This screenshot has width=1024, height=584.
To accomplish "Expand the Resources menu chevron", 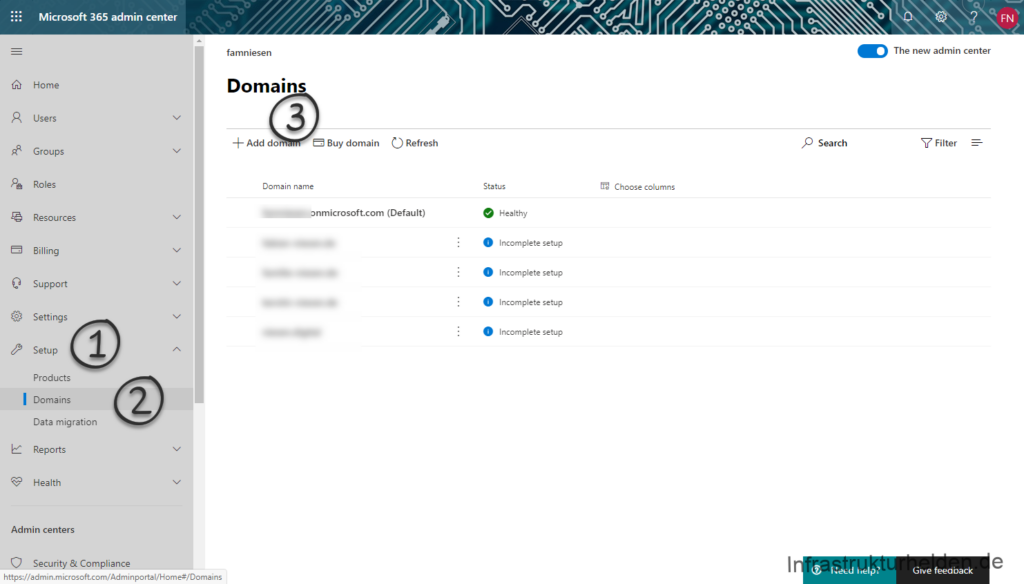I will [x=176, y=217].
